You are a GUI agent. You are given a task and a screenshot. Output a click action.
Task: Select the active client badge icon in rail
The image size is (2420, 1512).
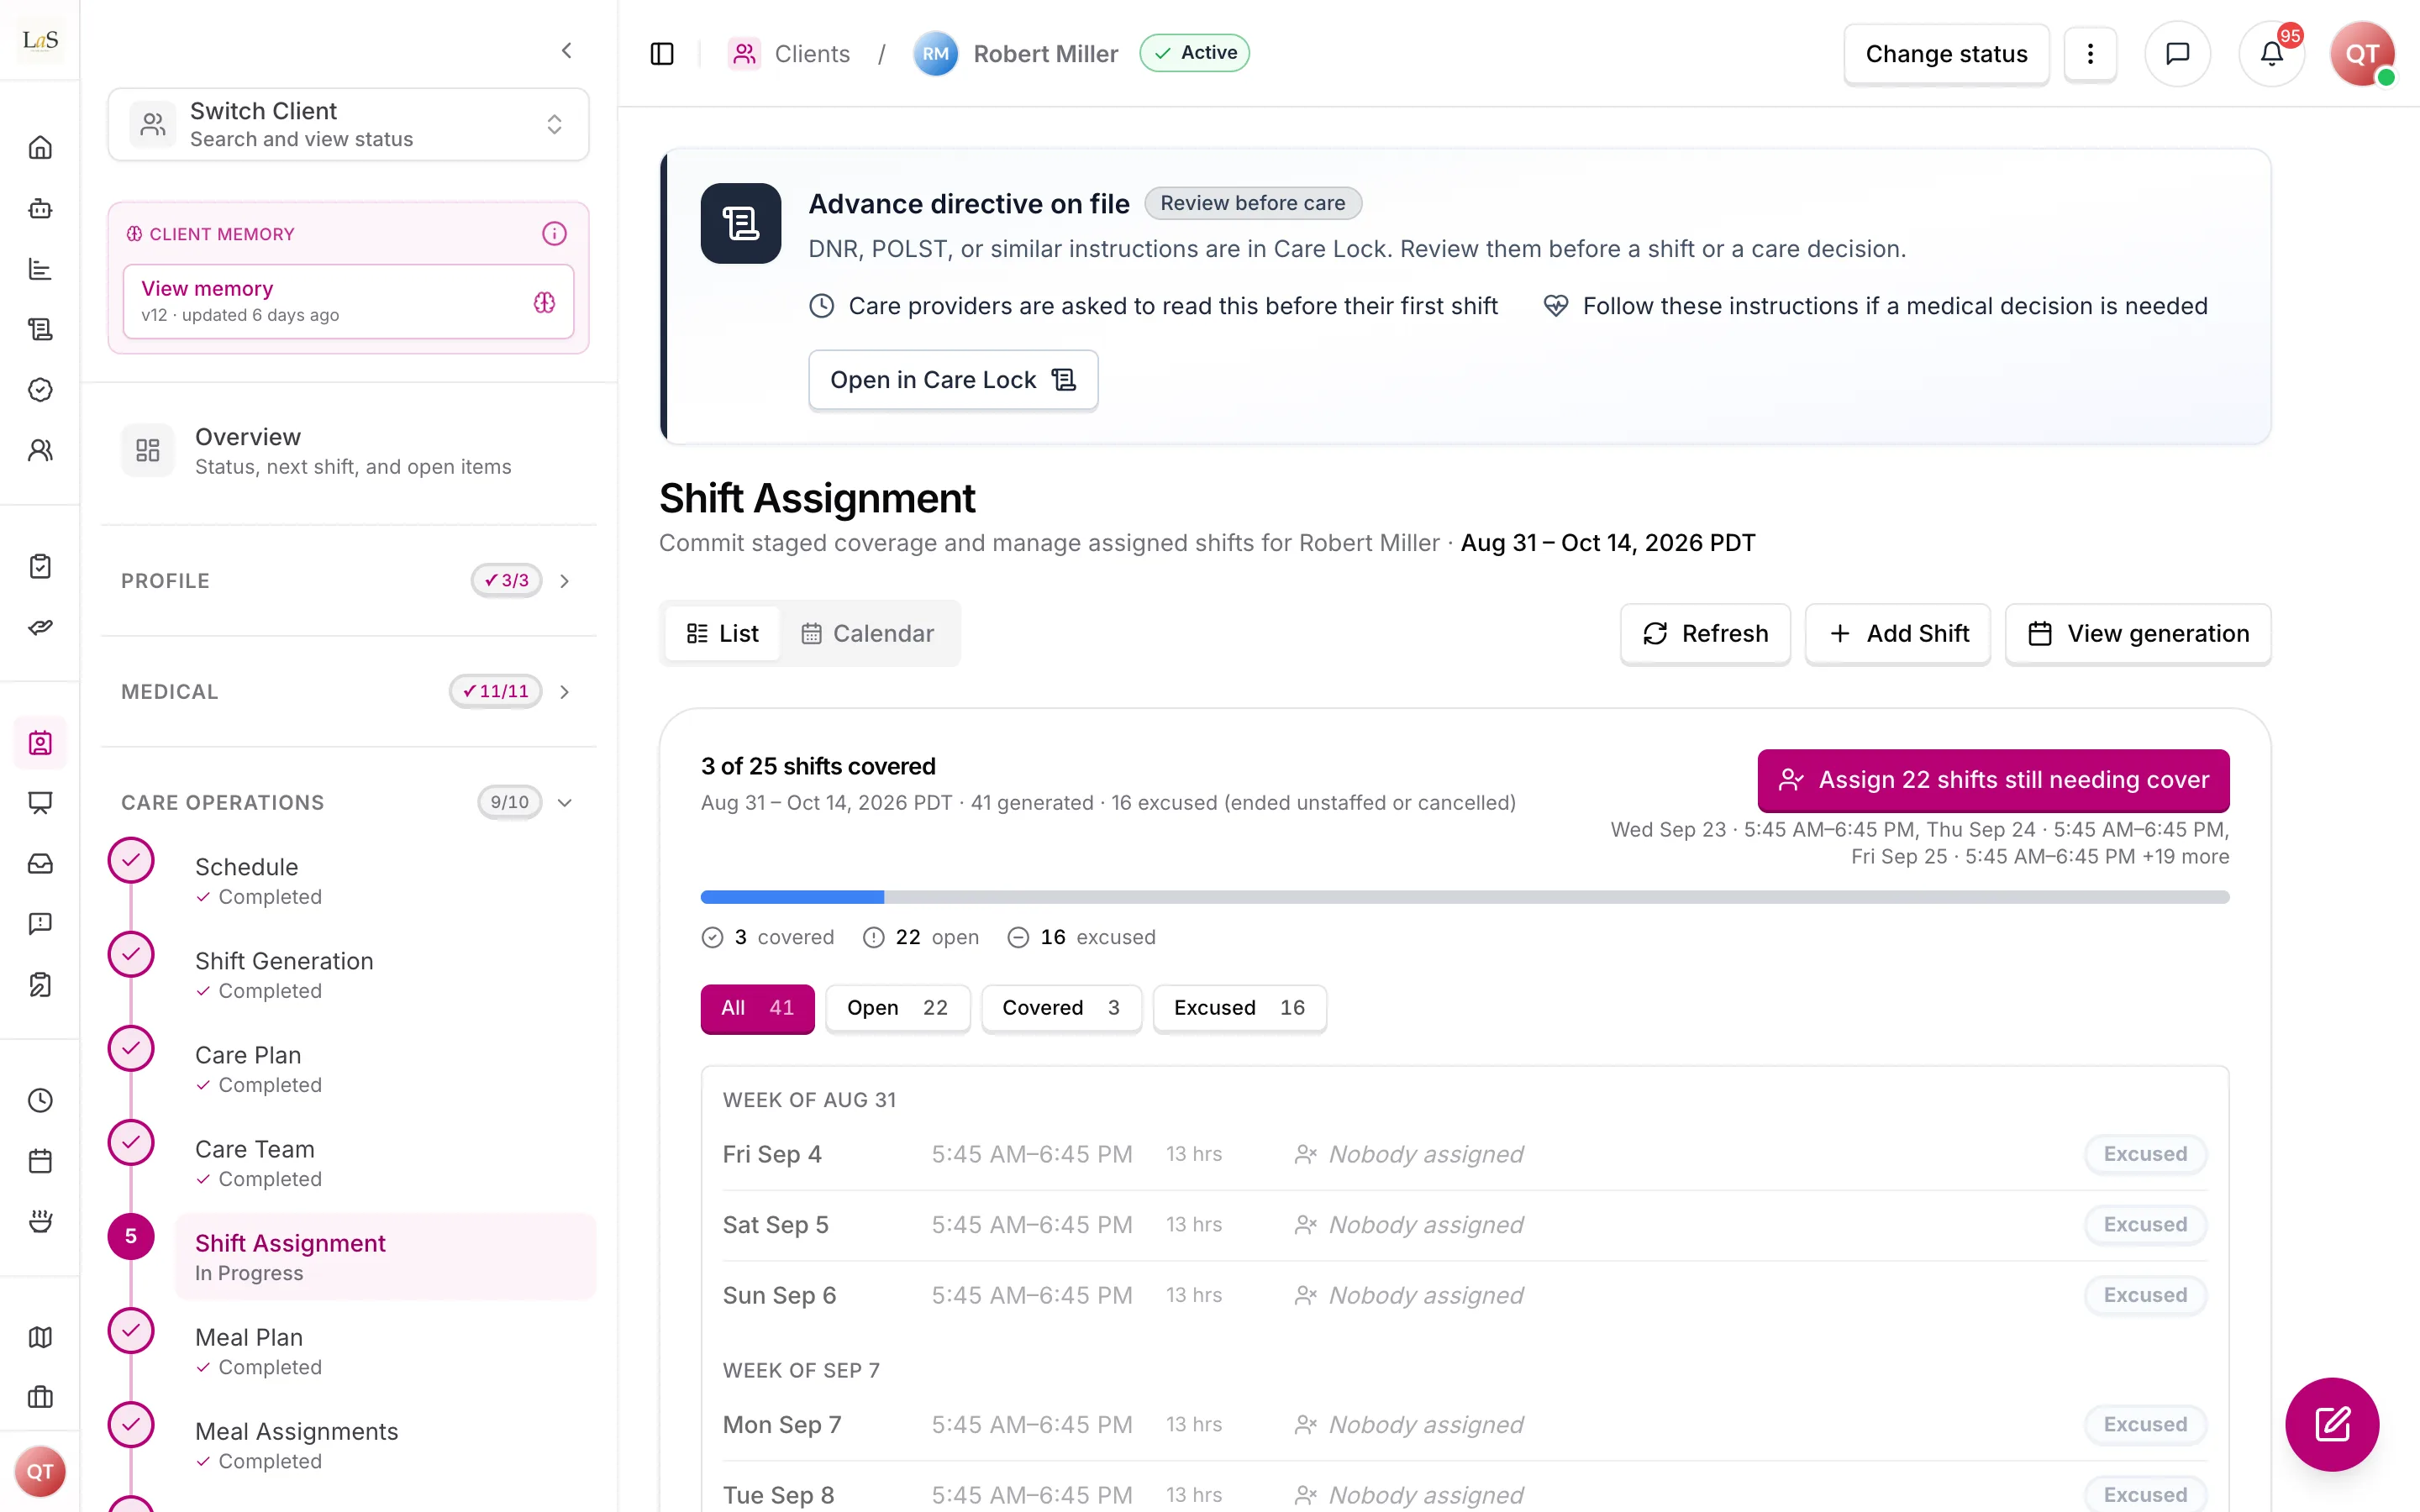(40, 743)
